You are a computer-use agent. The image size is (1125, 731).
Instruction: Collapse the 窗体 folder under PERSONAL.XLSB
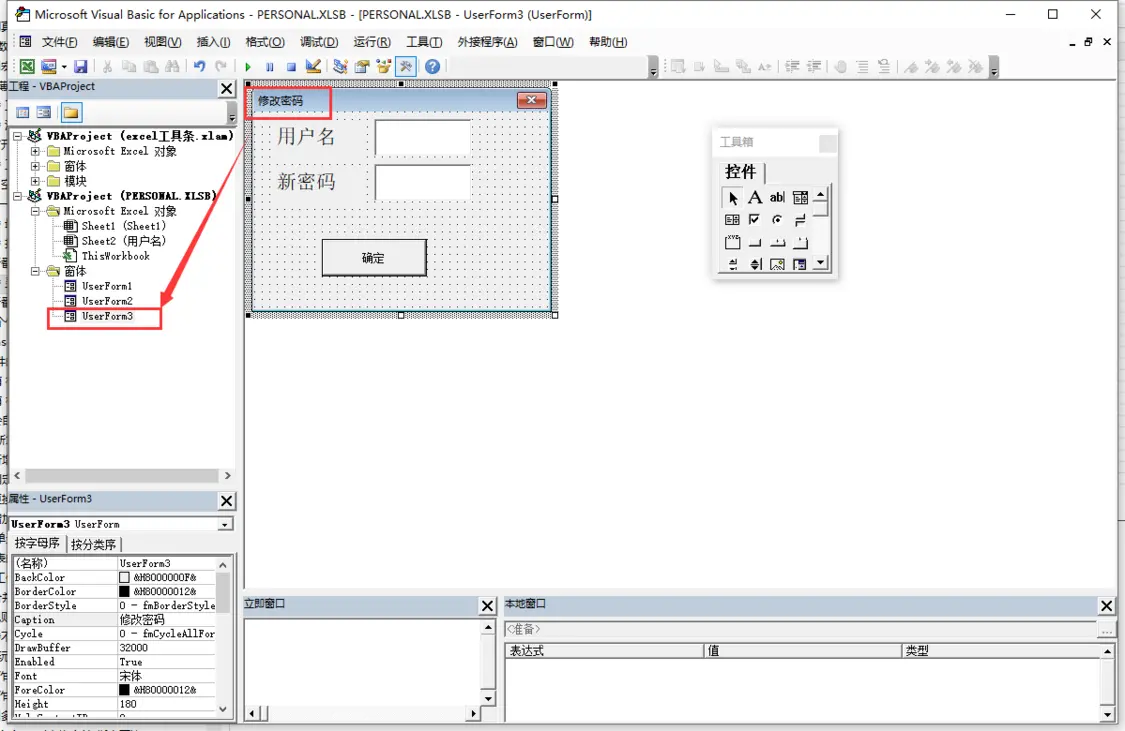pyautogui.click(x=35, y=271)
